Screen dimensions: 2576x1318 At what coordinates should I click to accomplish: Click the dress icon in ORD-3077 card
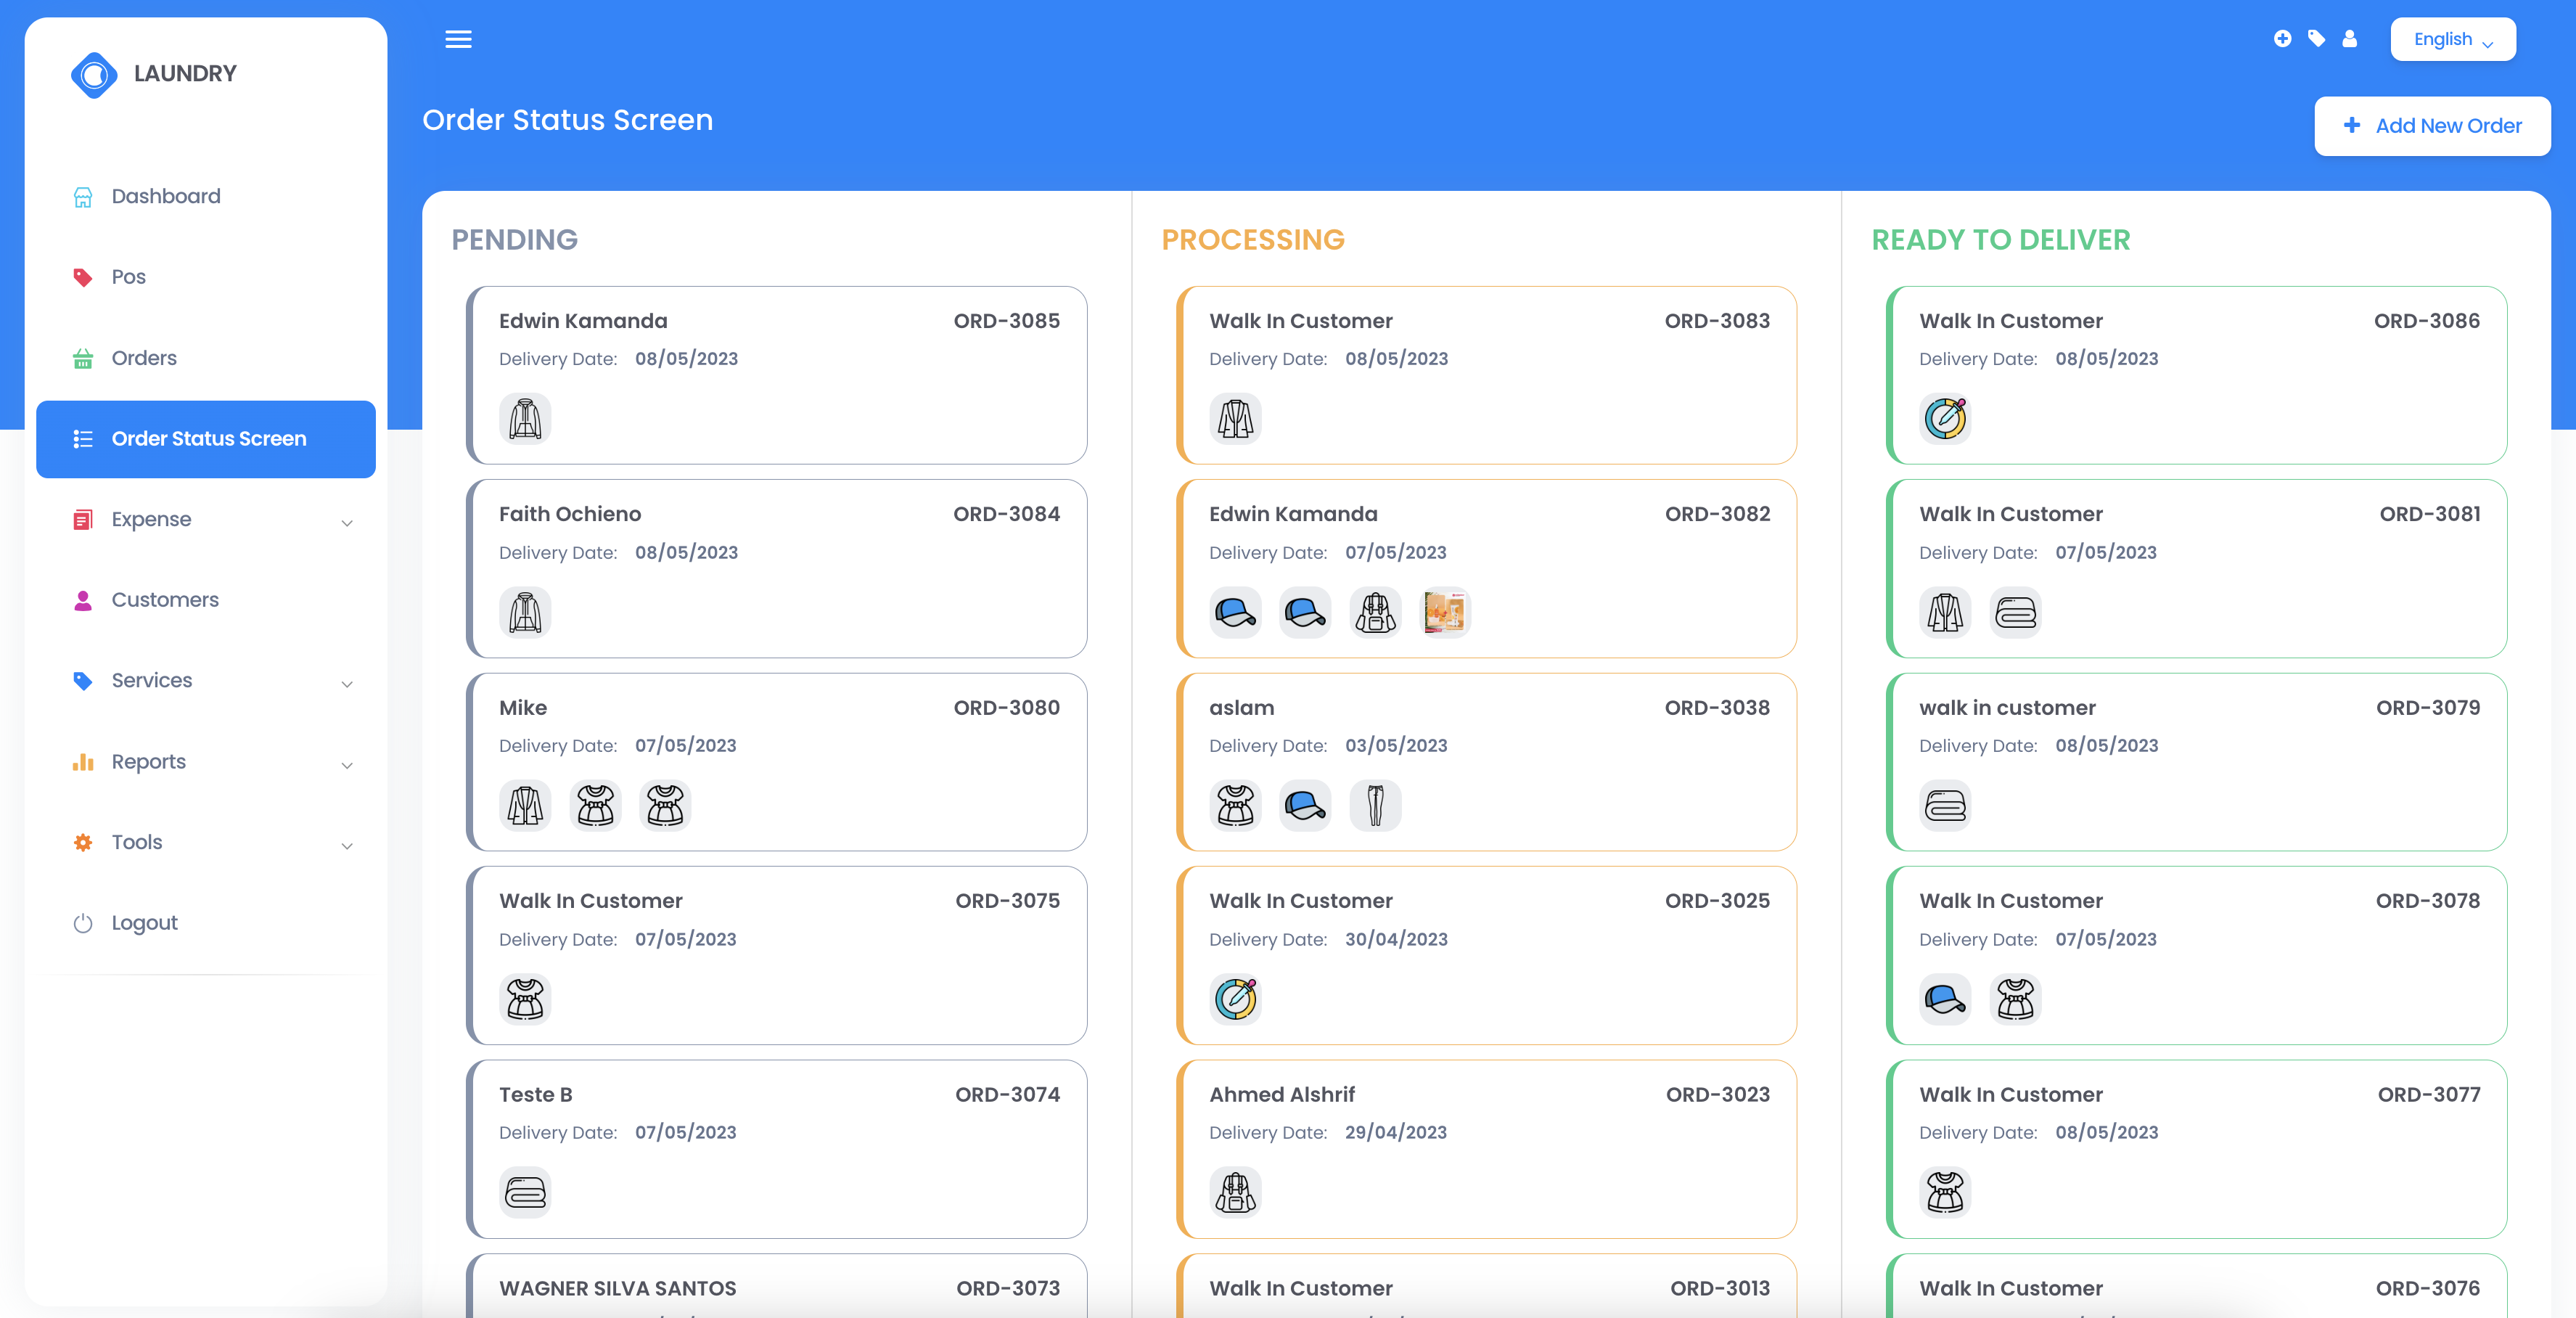click(x=1945, y=1192)
